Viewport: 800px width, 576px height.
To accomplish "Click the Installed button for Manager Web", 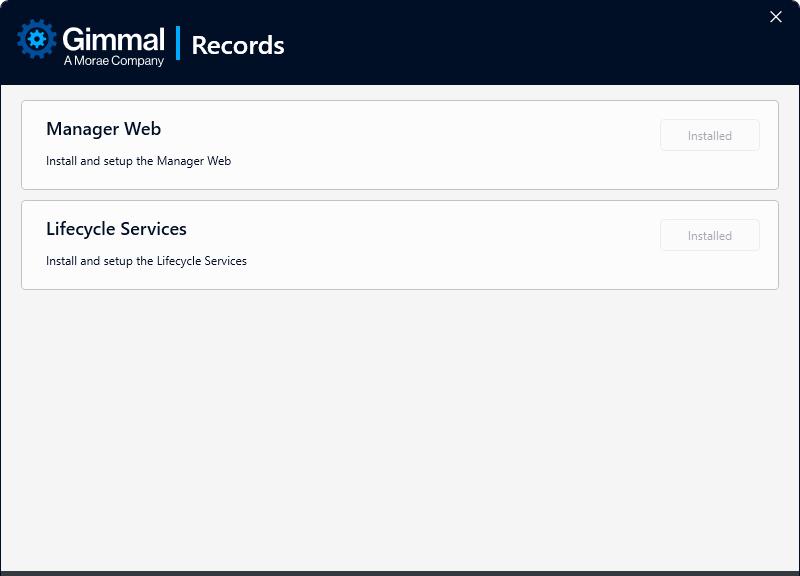I will click(709, 136).
